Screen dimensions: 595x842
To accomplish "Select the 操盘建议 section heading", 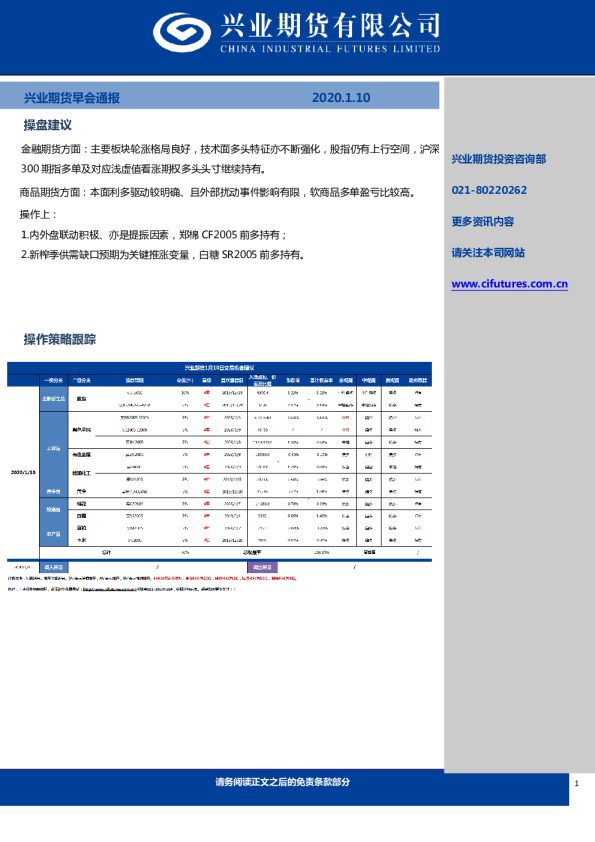I will pos(48,125).
